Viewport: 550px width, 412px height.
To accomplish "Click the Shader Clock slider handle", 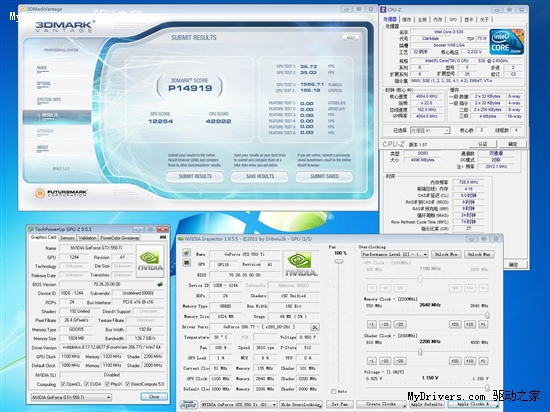I will [x=420, y=352].
